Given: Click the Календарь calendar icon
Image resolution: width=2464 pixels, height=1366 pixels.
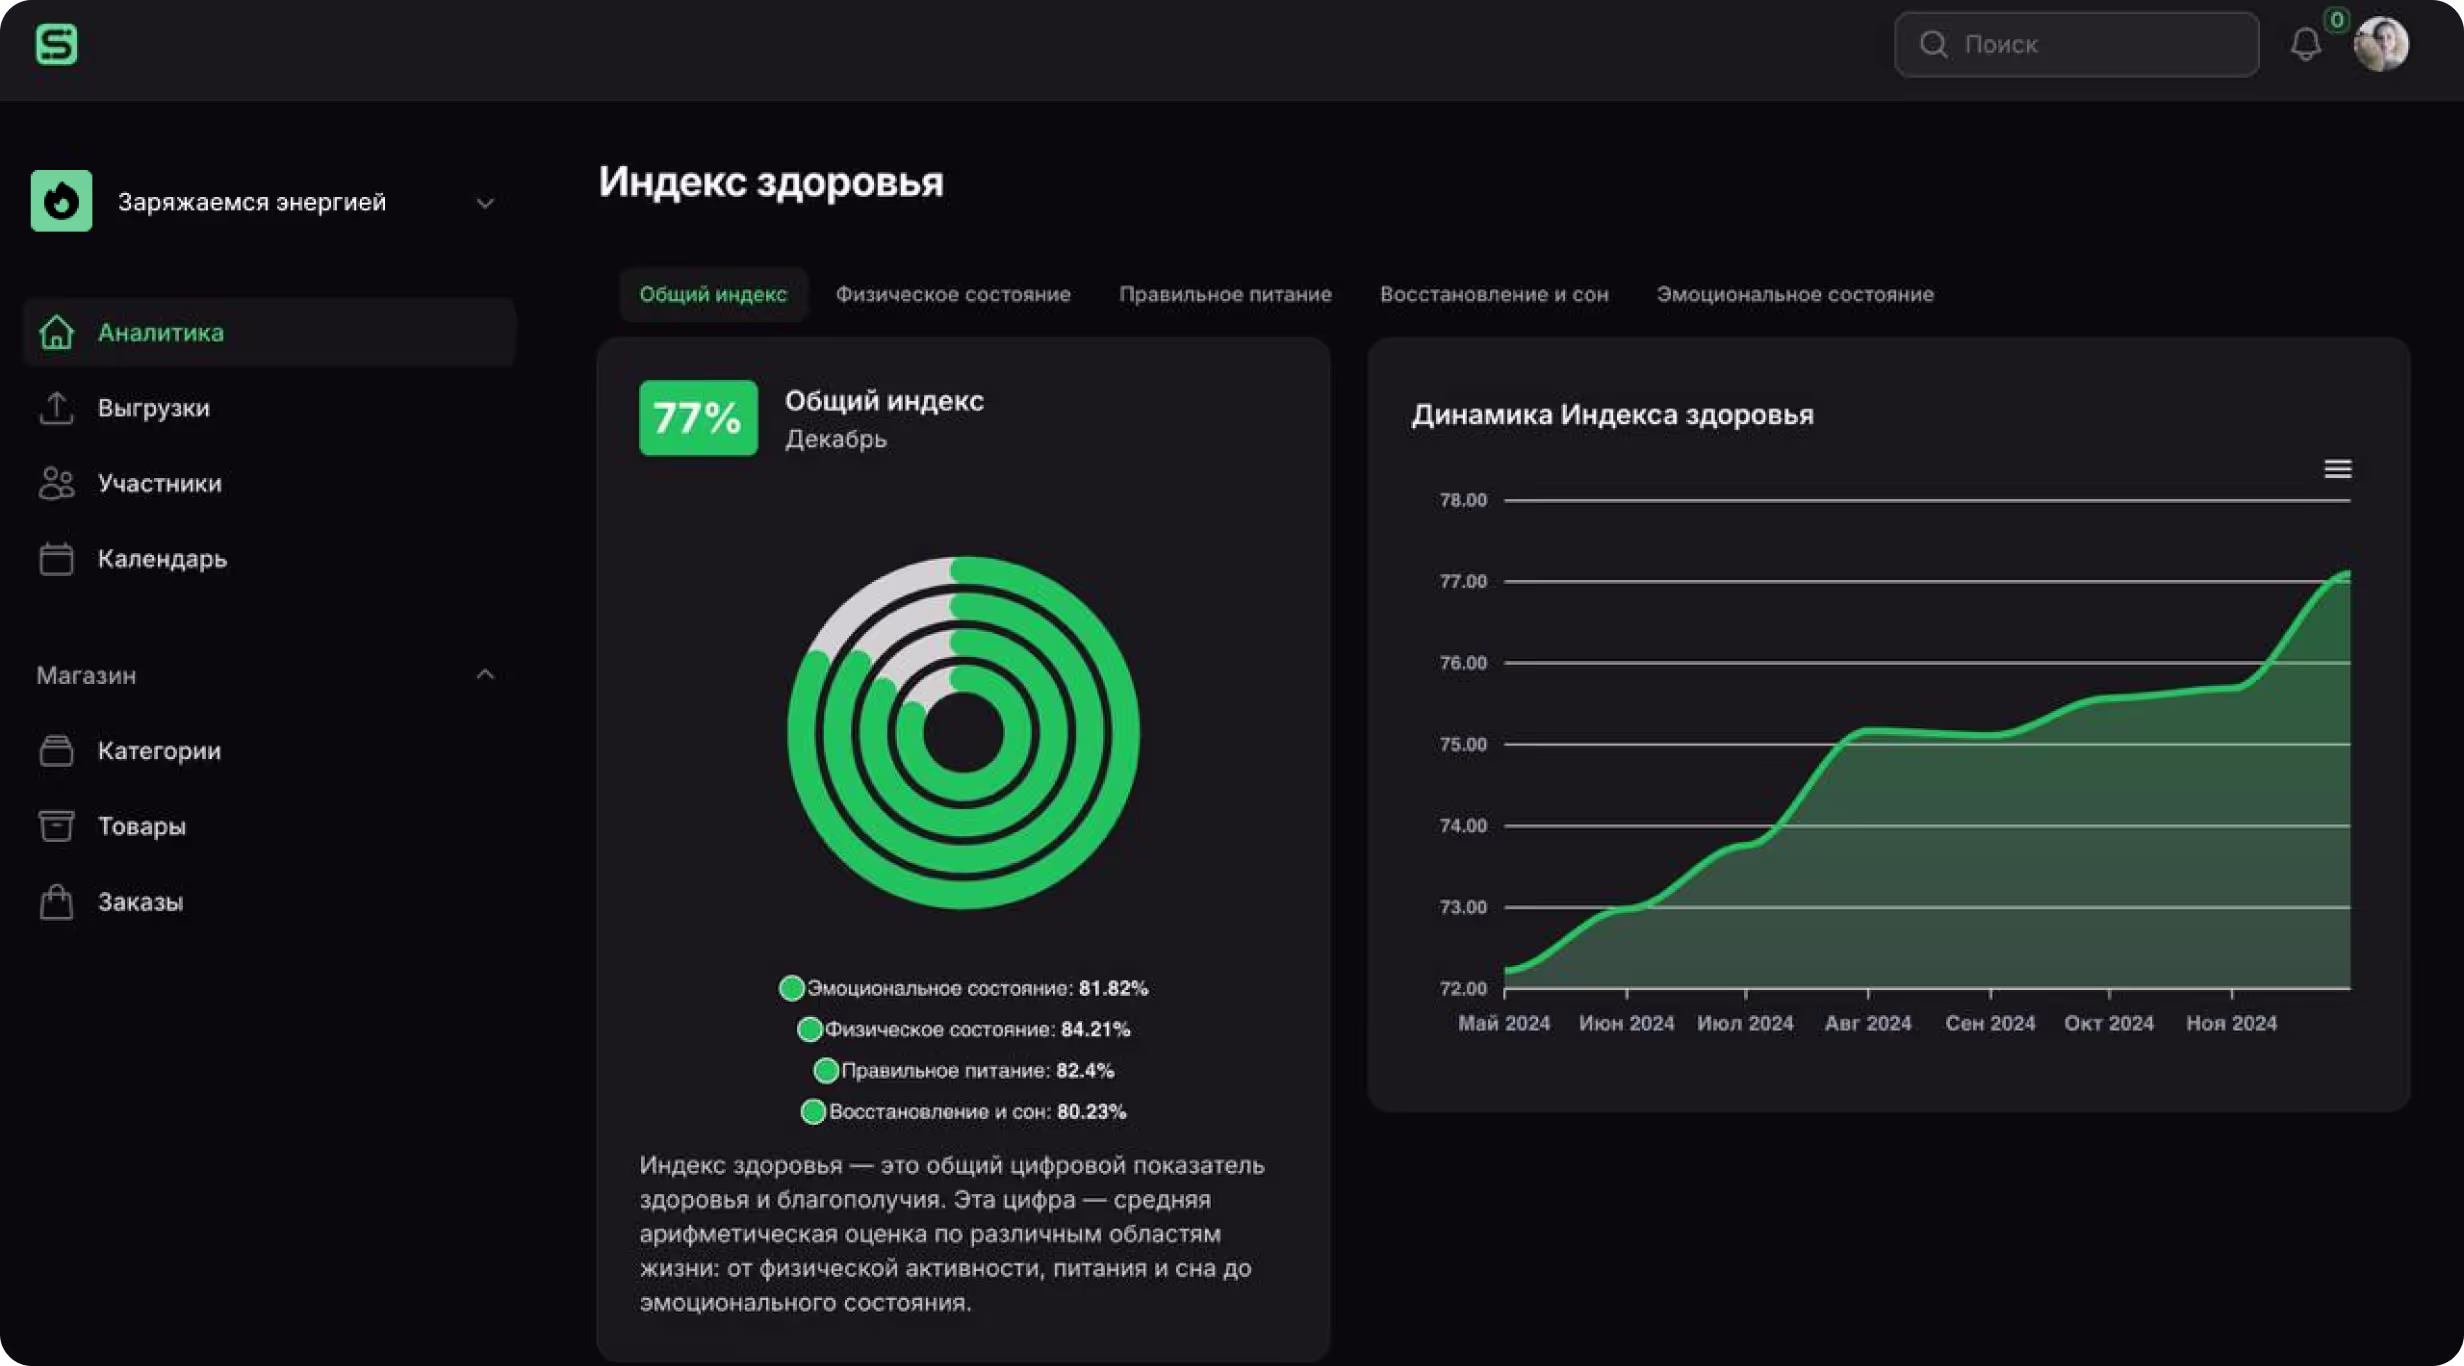Looking at the screenshot, I should tap(56, 559).
